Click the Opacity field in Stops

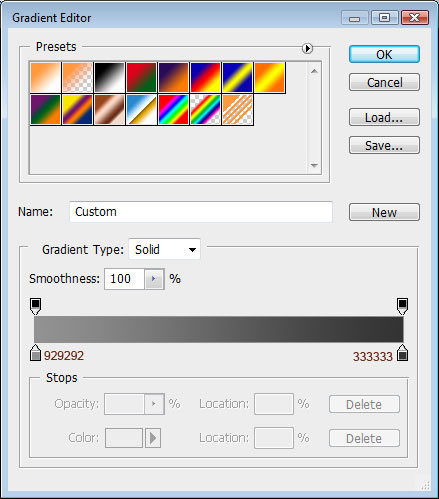(x=124, y=404)
